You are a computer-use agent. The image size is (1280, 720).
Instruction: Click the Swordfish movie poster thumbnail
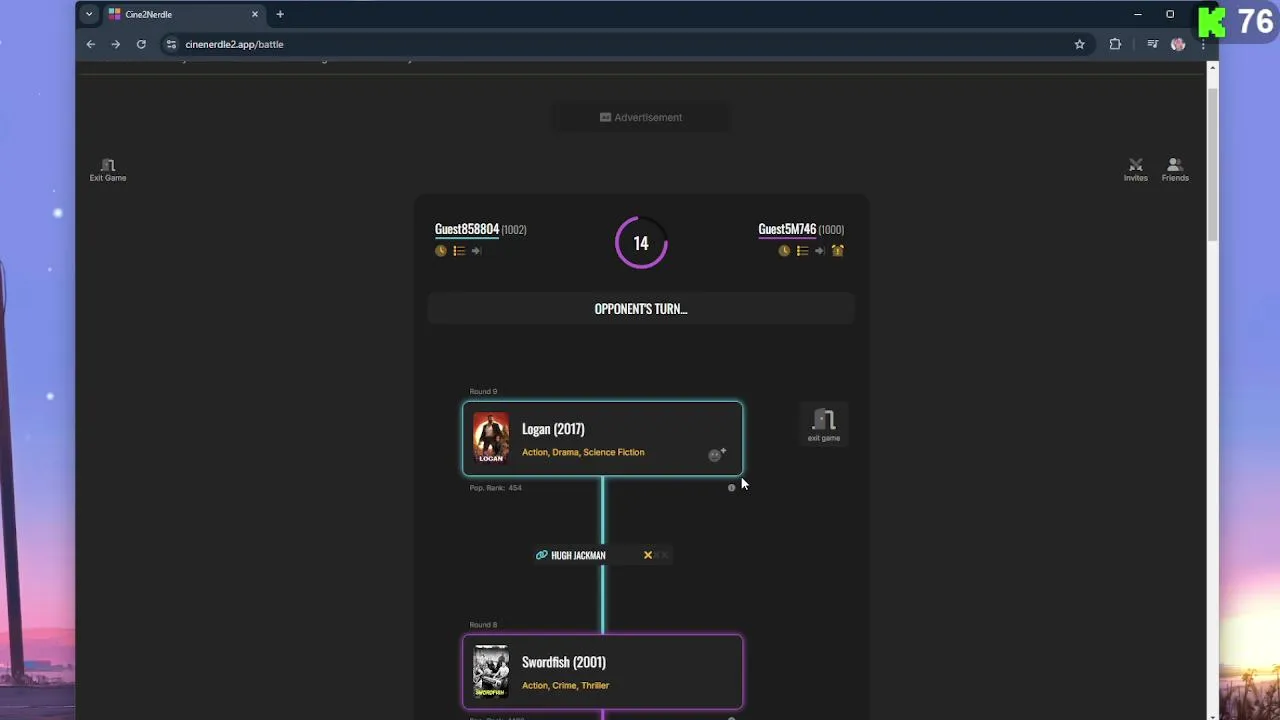point(490,671)
